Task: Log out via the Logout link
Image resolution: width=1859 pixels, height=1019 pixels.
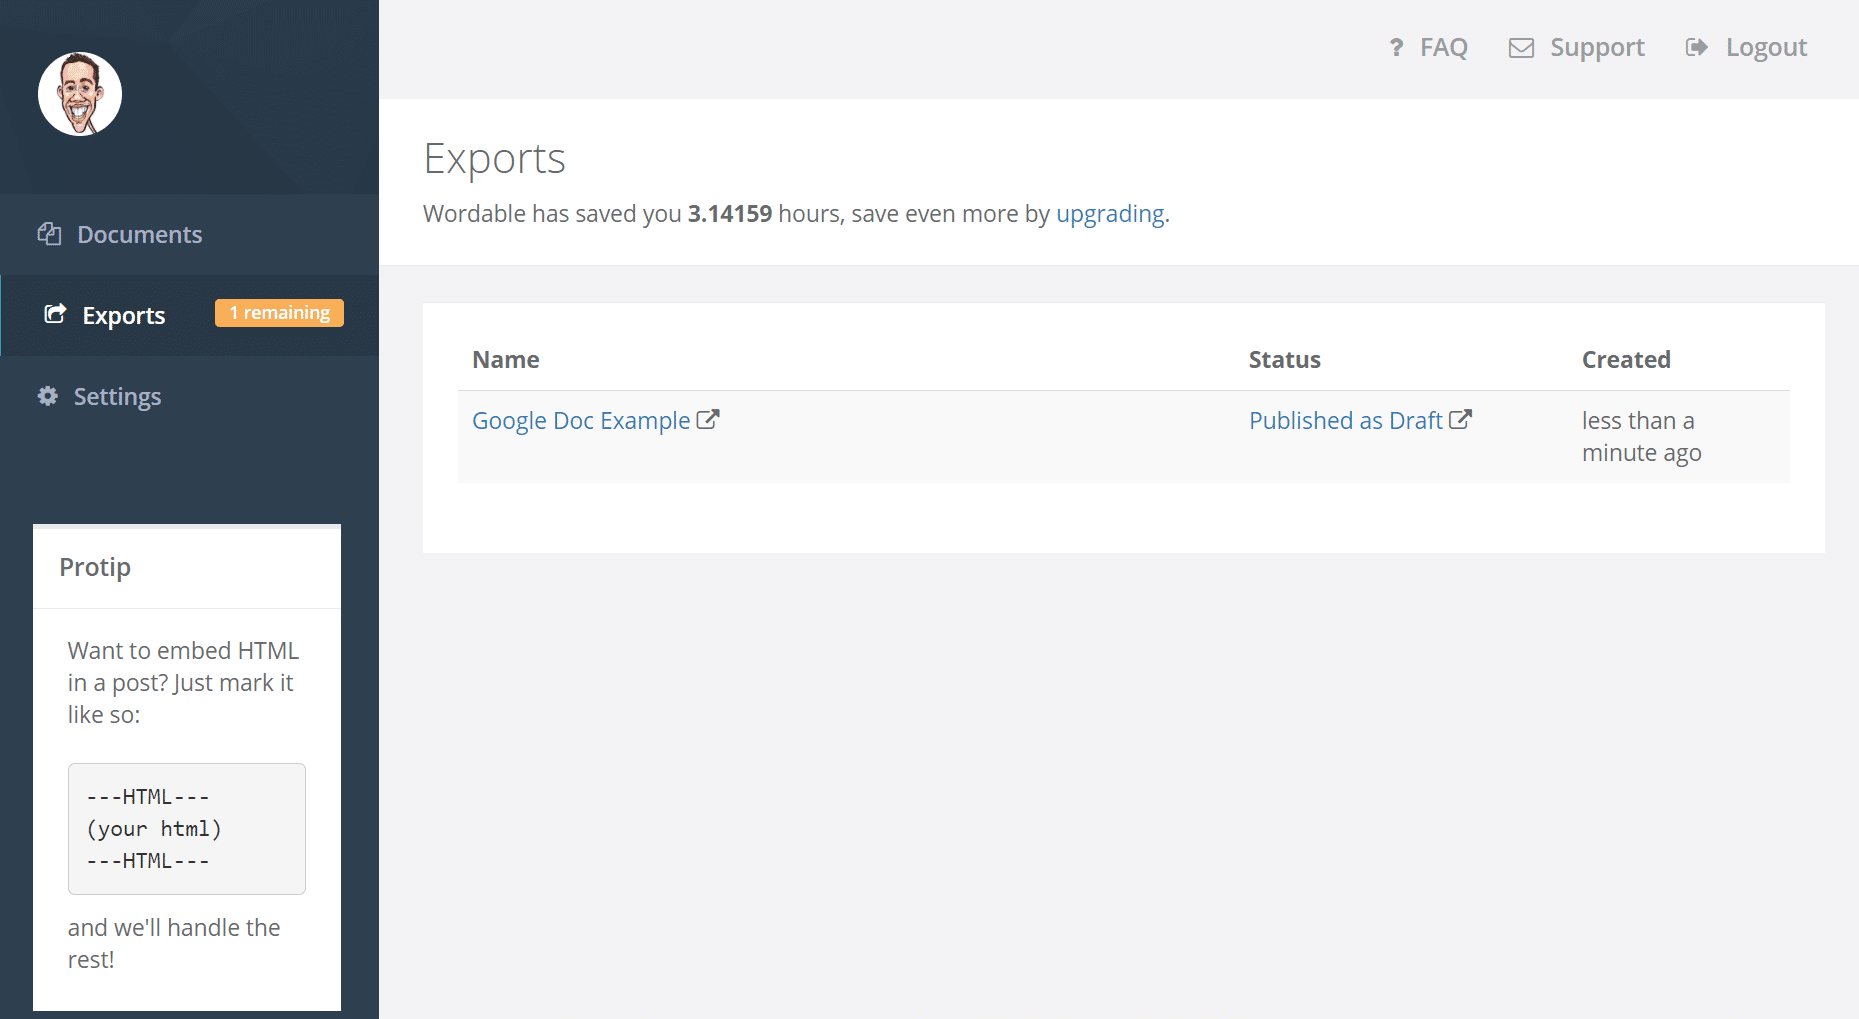Action: [x=1766, y=47]
